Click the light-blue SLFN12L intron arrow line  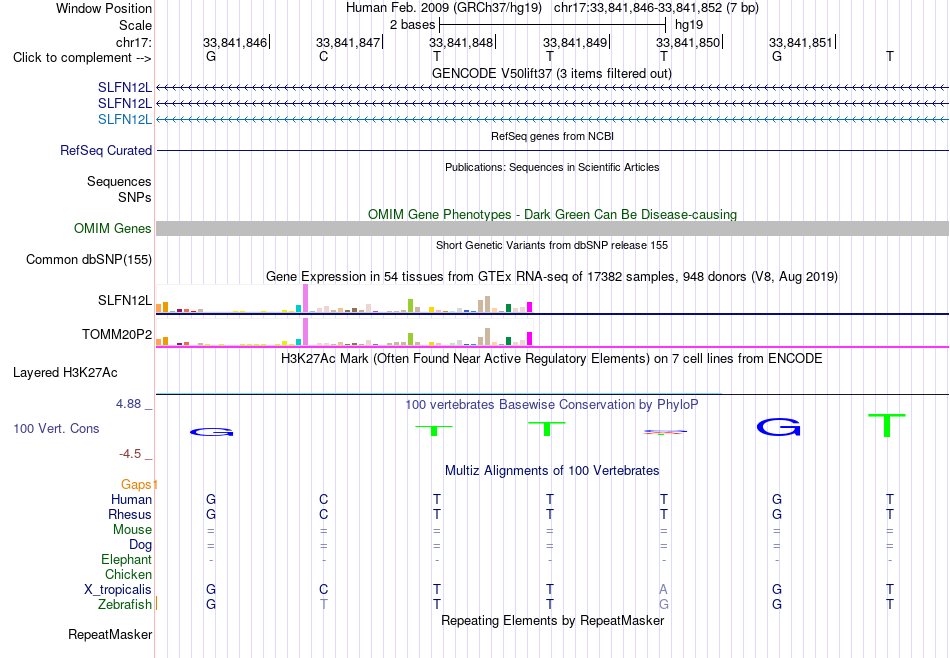[552, 119]
